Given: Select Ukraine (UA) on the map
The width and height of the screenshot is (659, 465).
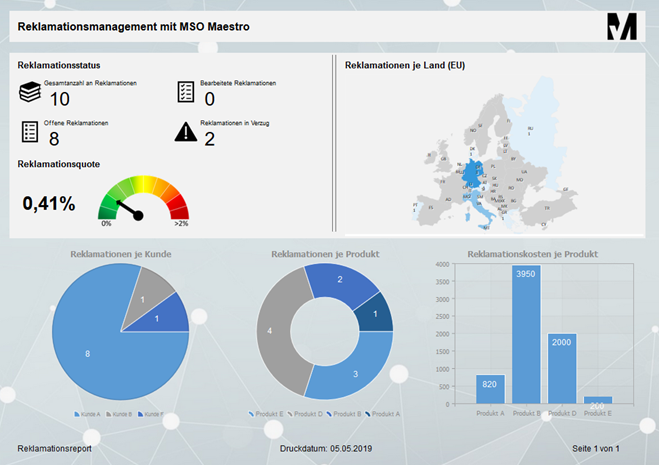Looking at the screenshot, I should [525, 172].
